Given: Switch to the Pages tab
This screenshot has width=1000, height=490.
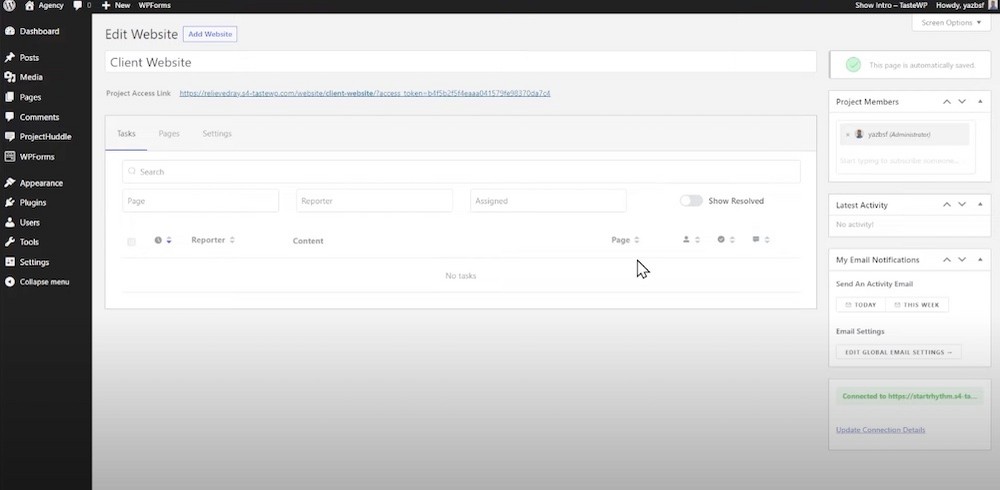Looking at the screenshot, I should coord(169,134).
